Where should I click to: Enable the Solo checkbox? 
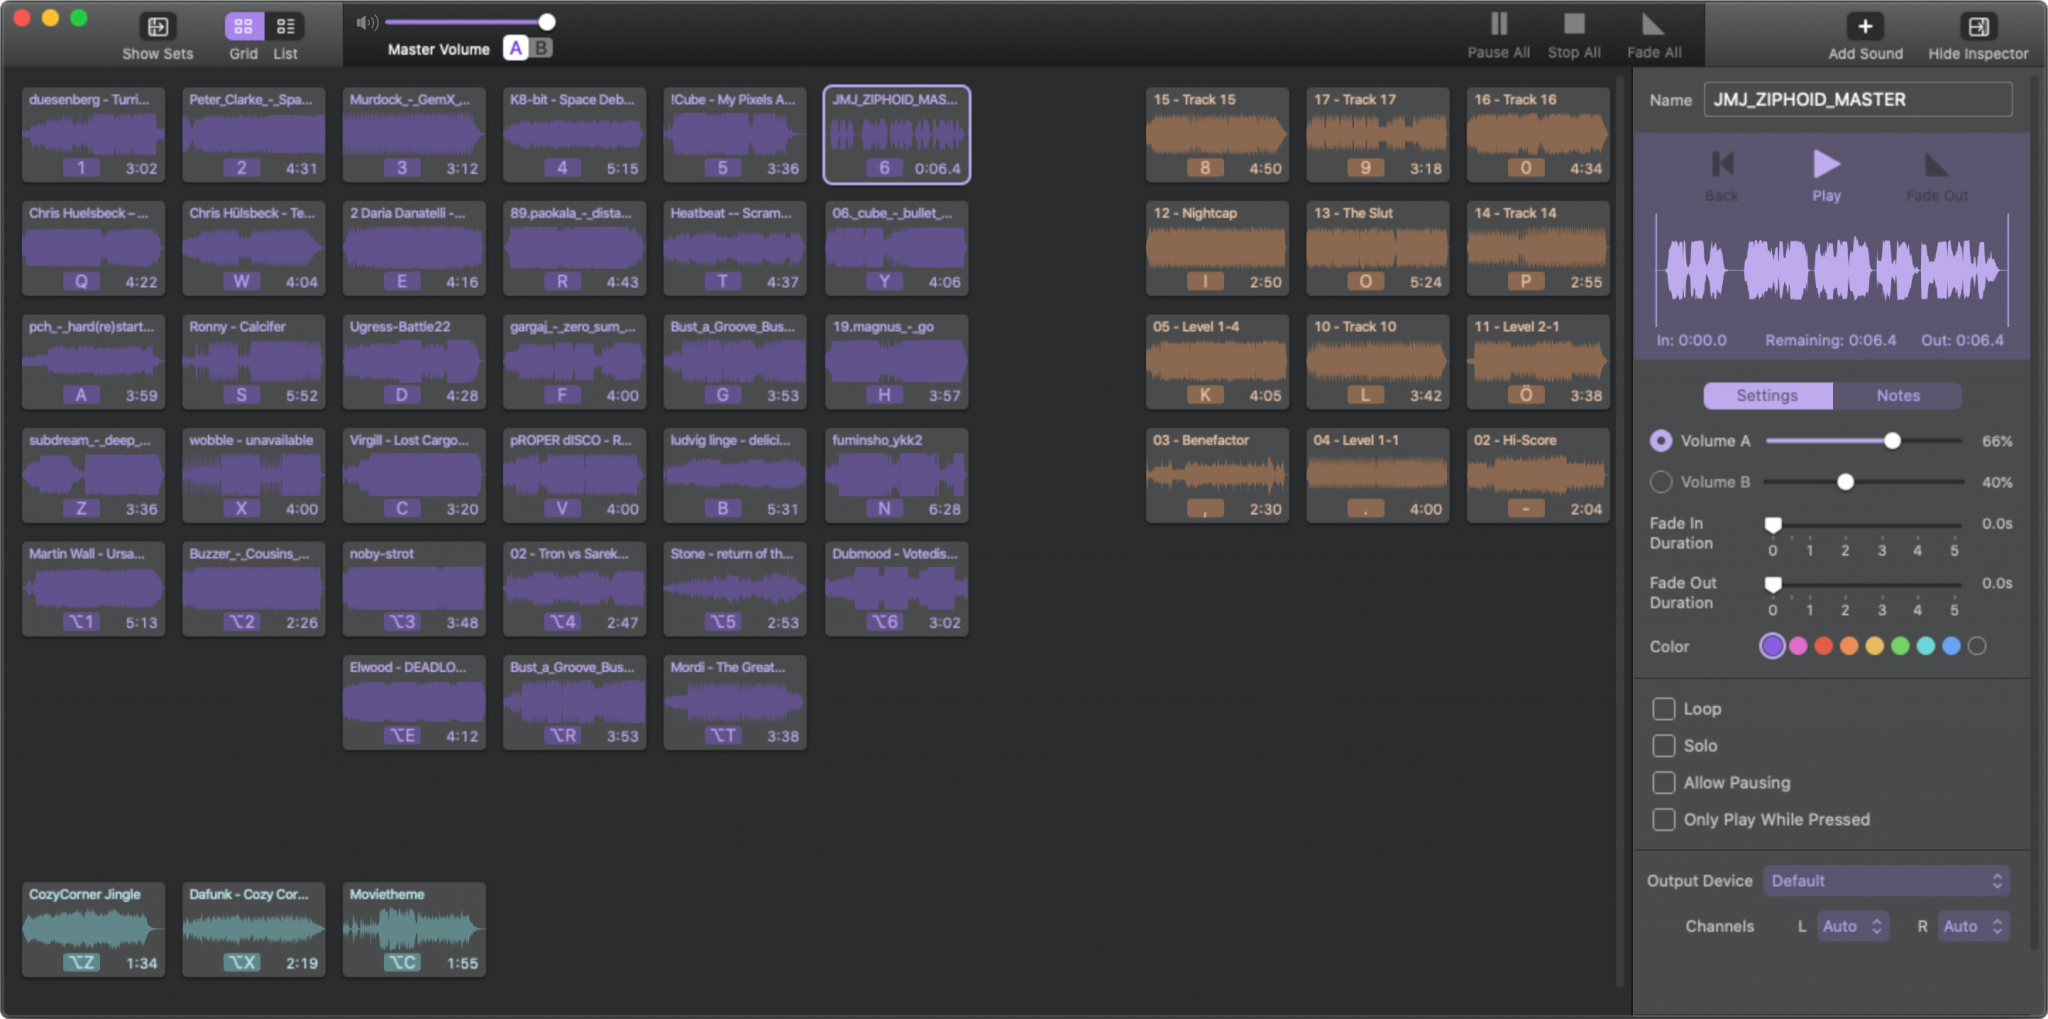pos(1664,746)
